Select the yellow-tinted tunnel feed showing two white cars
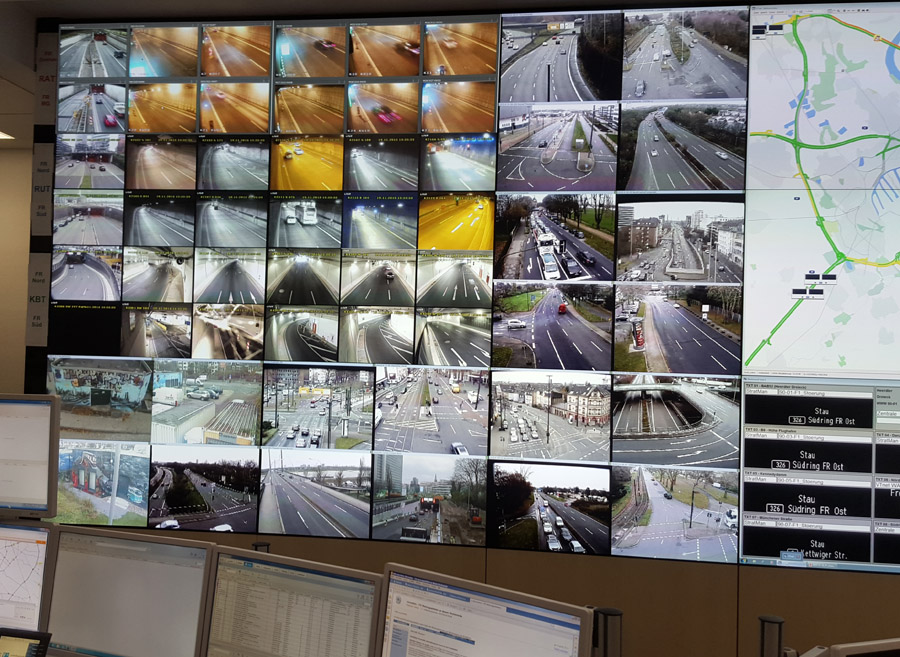Viewport: 900px width, 657px height. pos(306,164)
